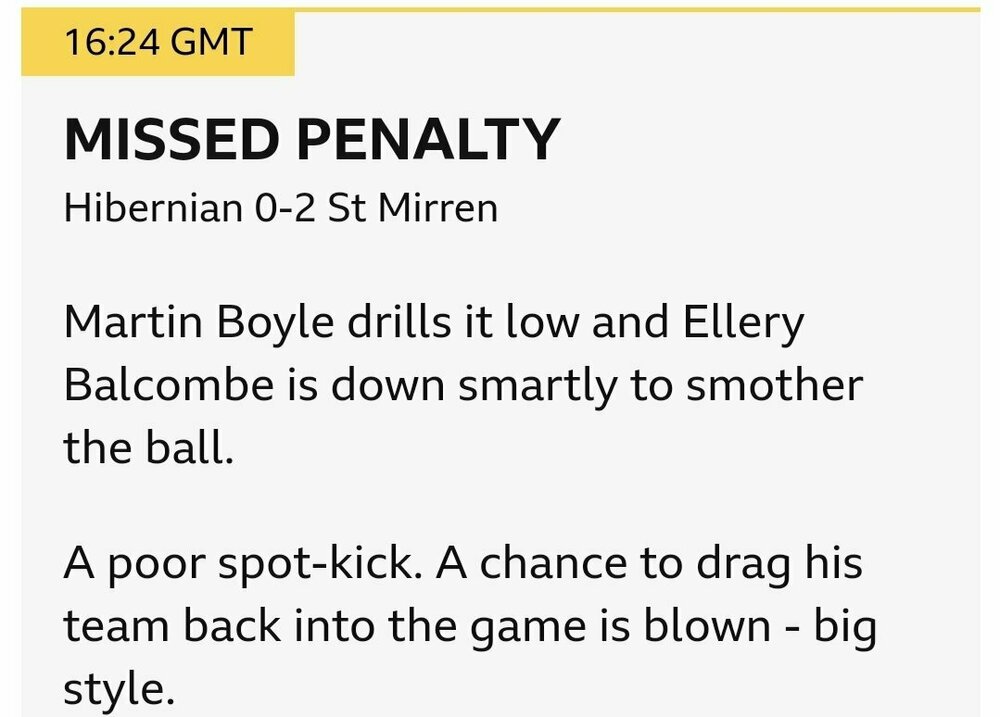Click the 0-2 score text
This screenshot has width=1000, height=717.
284,209
